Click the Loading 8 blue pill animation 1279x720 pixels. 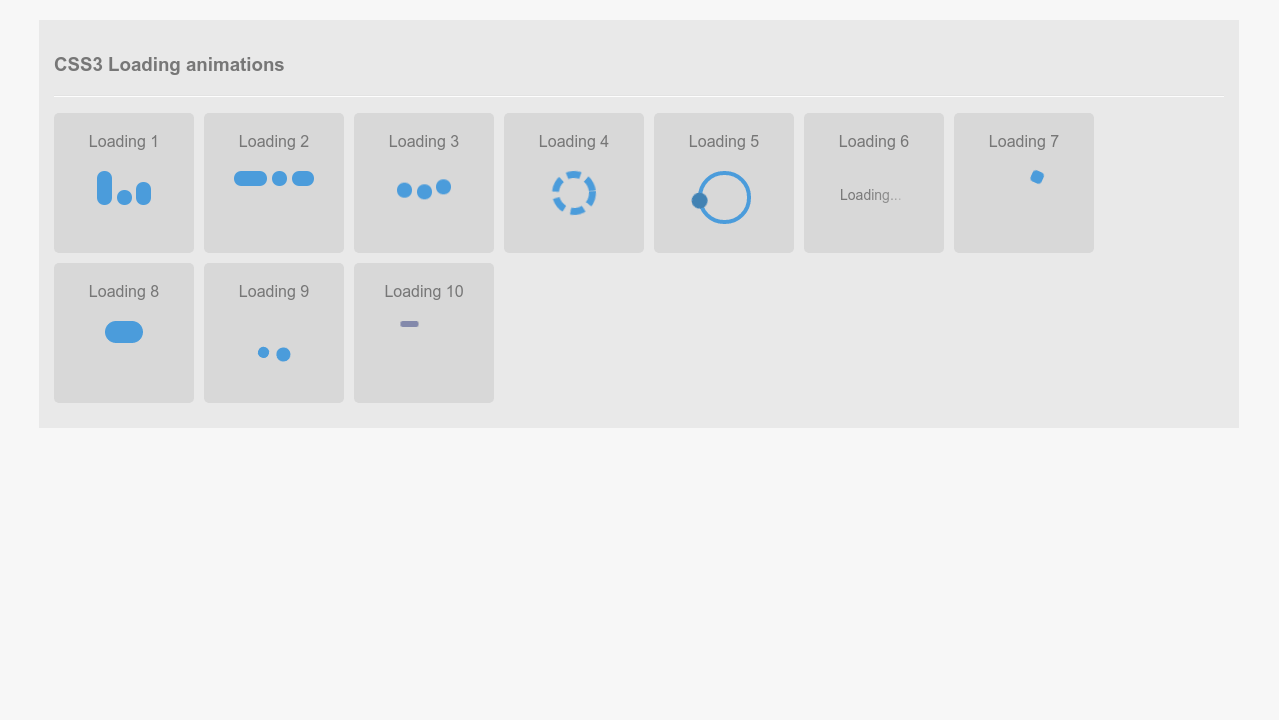pyautogui.click(x=124, y=332)
